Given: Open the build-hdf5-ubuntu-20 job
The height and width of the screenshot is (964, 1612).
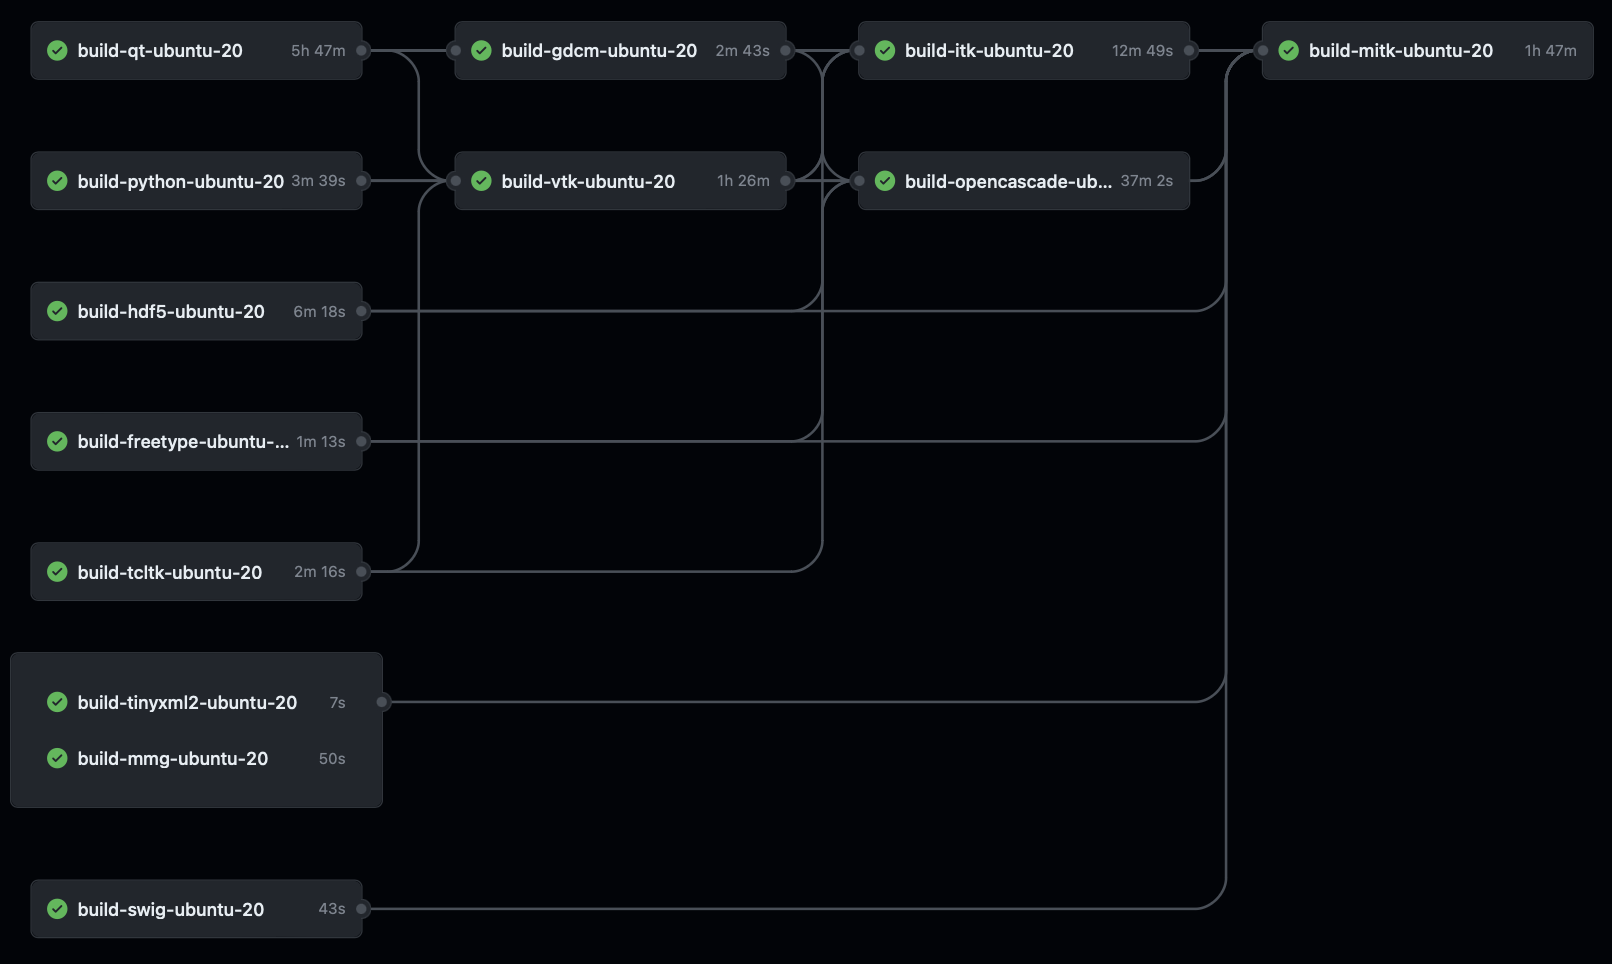Looking at the screenshot, I should (x=170, y=311).
